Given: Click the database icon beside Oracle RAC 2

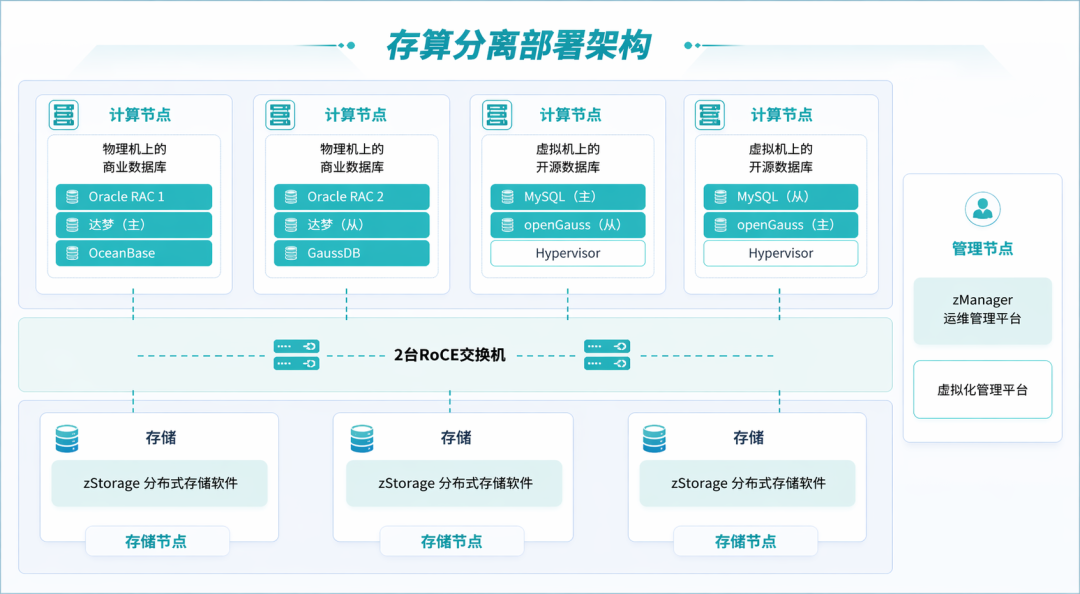Looking at the screenshot, I should tap(291, 197).
